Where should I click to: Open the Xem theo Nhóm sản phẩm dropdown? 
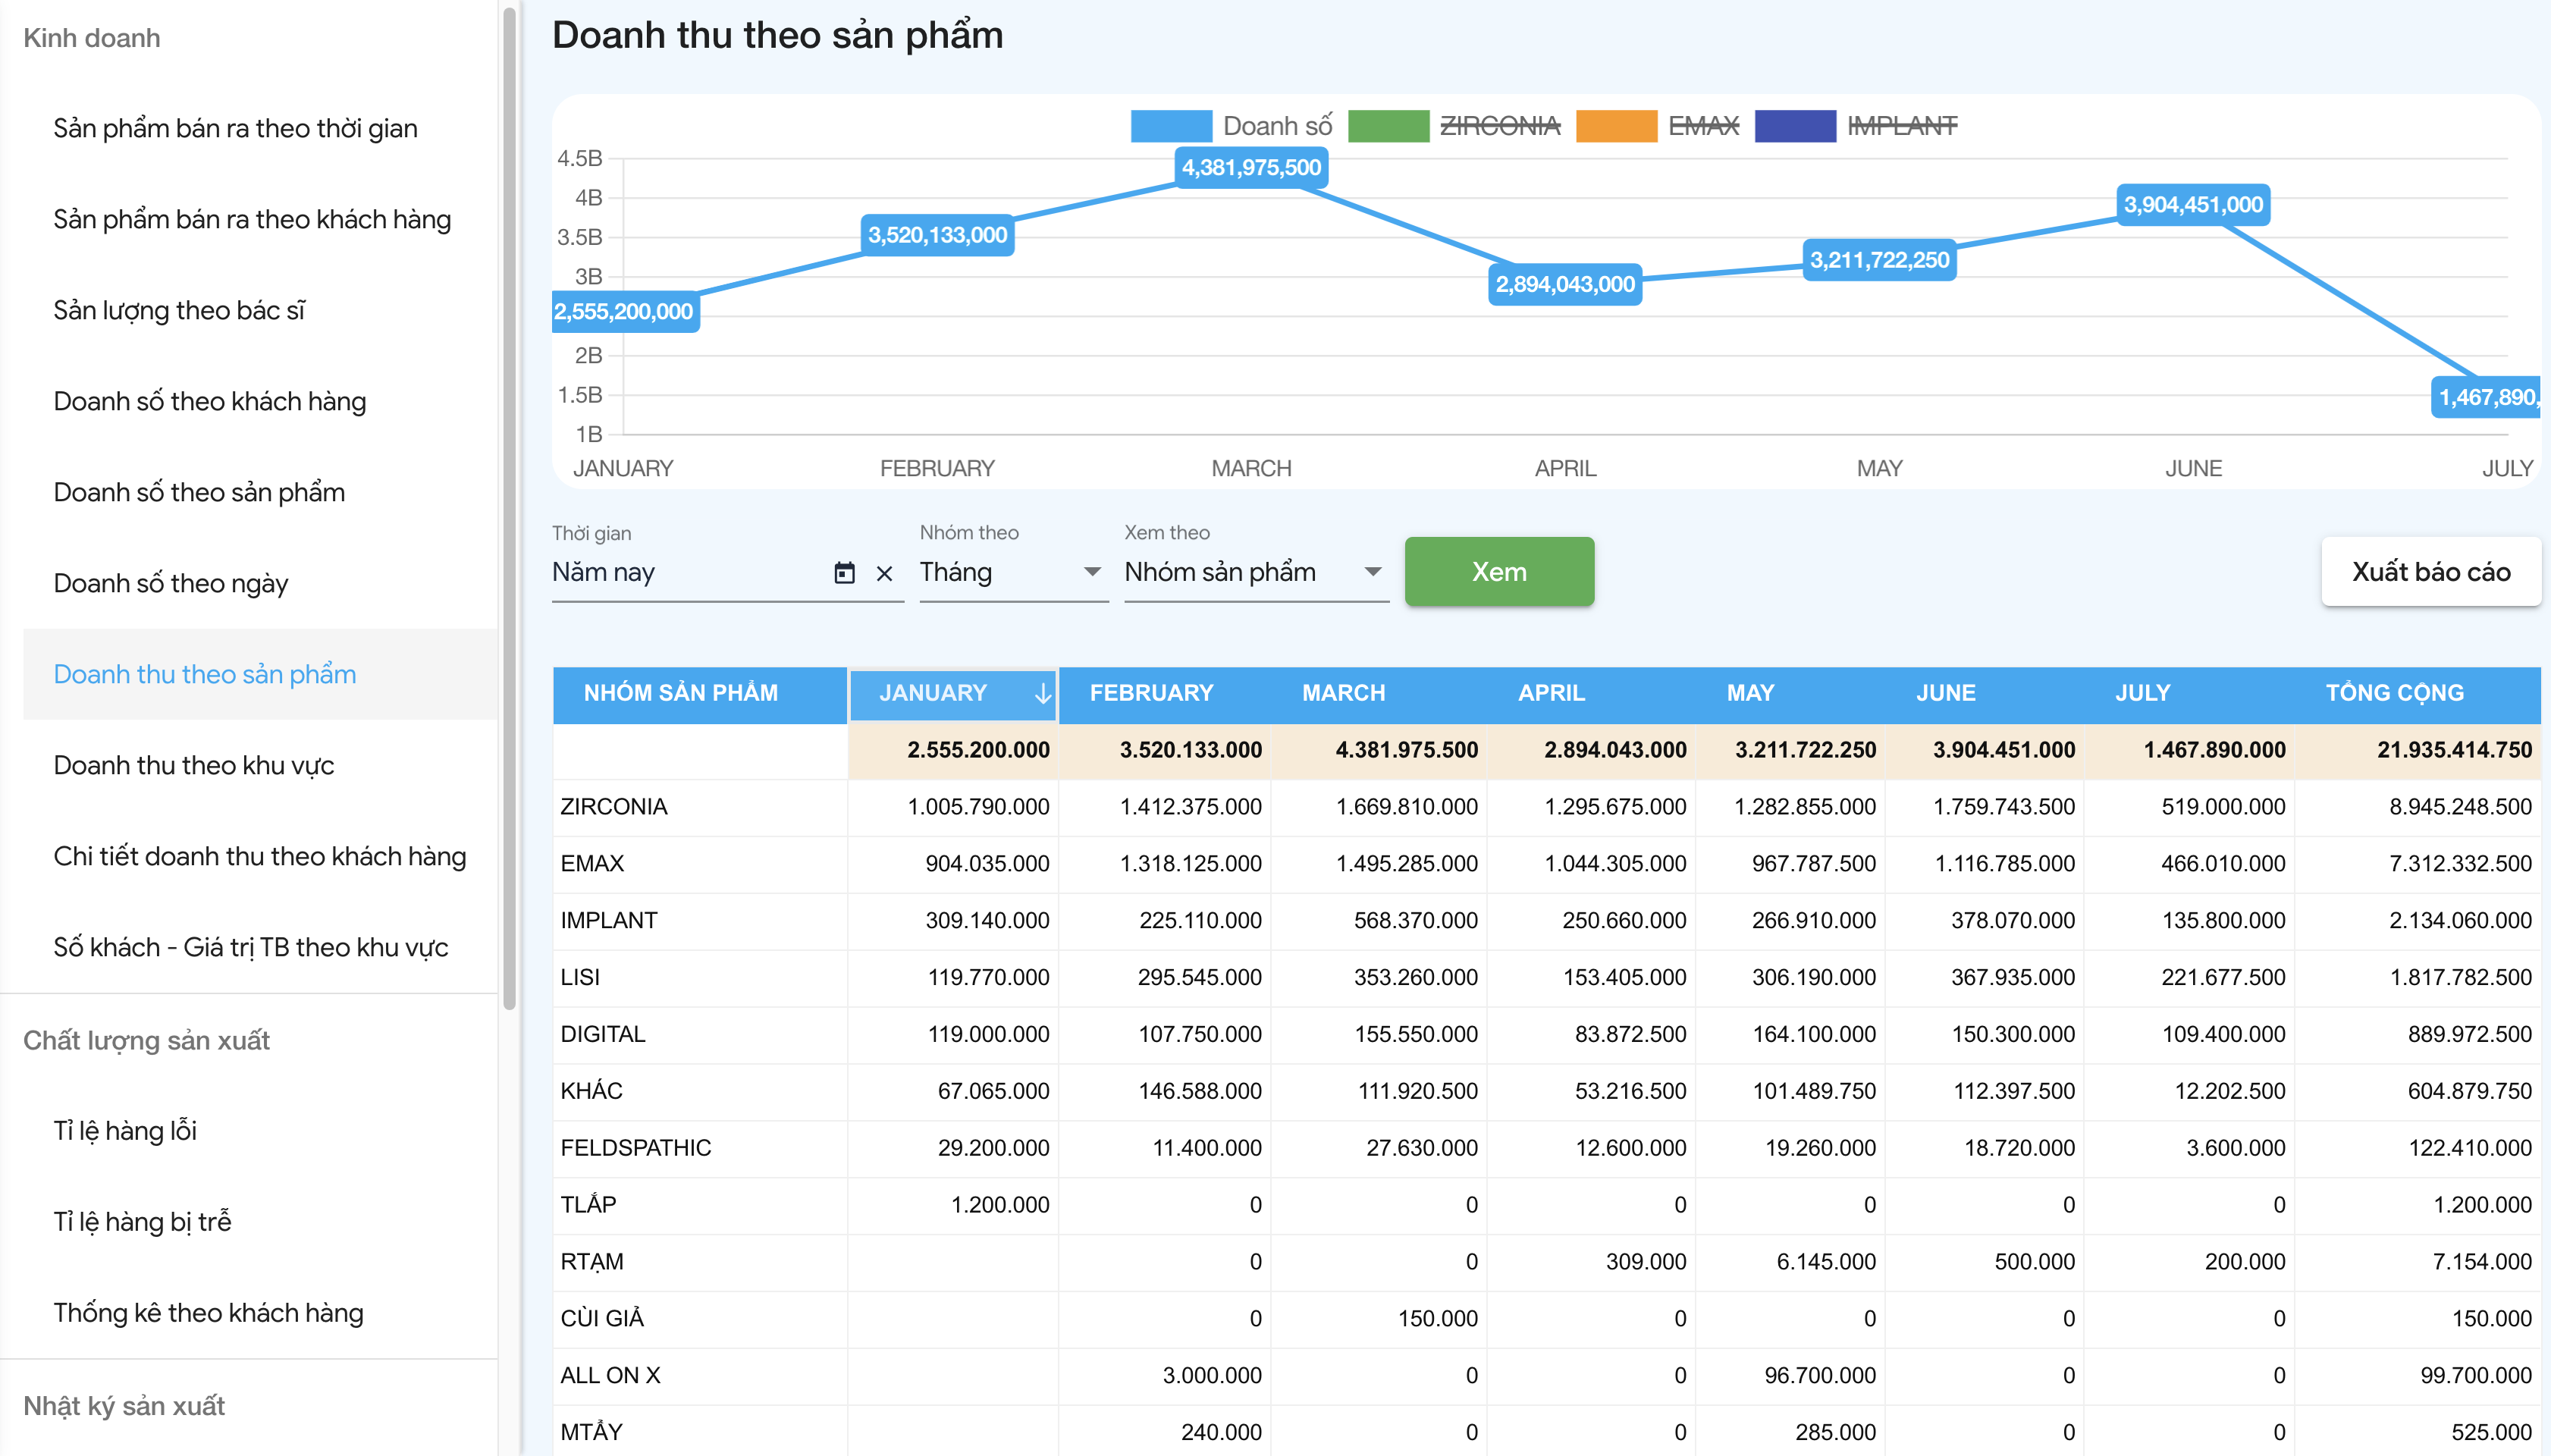point(1256,572)
